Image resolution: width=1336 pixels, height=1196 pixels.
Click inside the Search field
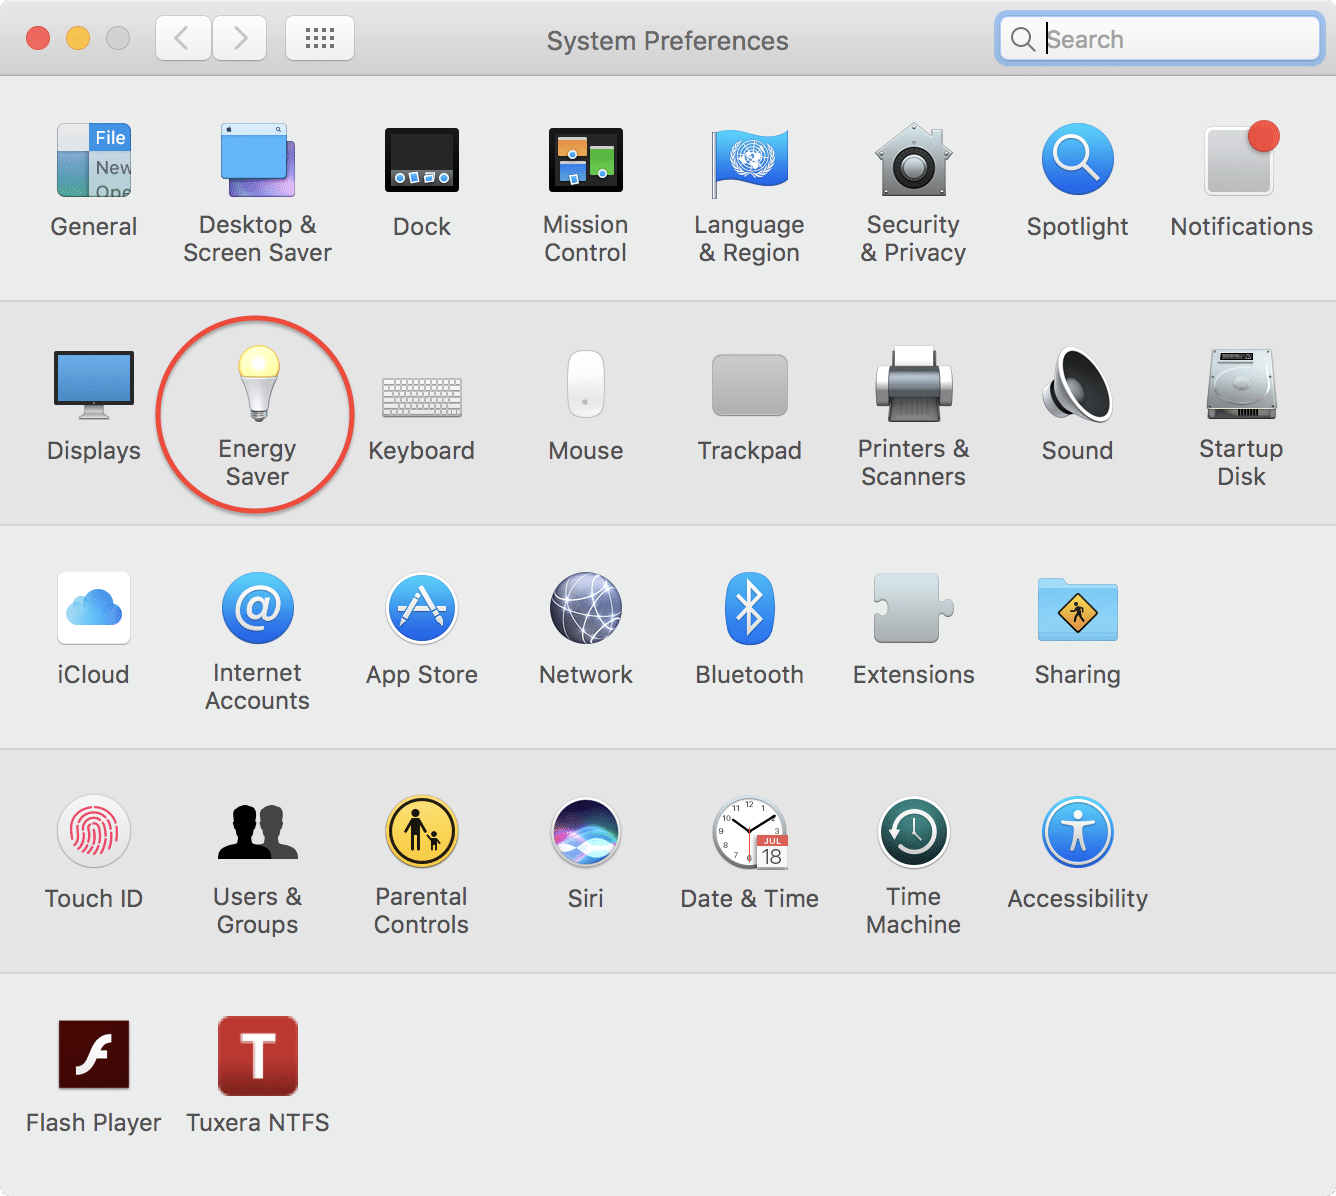1160,38
